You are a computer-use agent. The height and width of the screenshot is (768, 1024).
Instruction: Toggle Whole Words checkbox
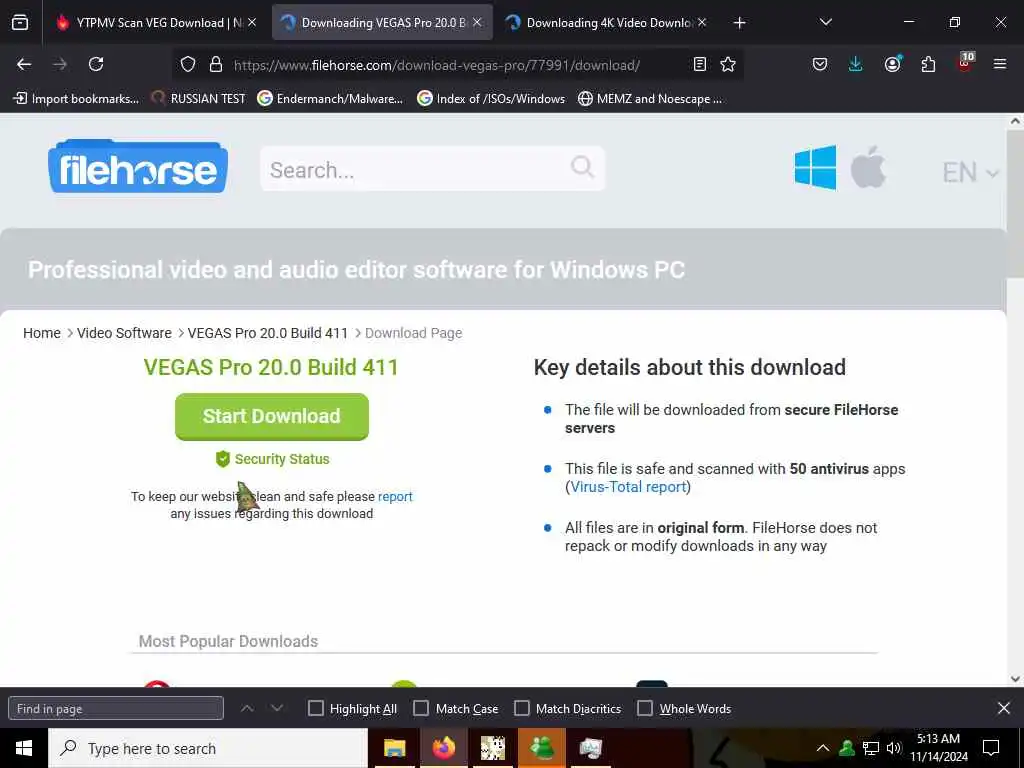click(645, 709)
